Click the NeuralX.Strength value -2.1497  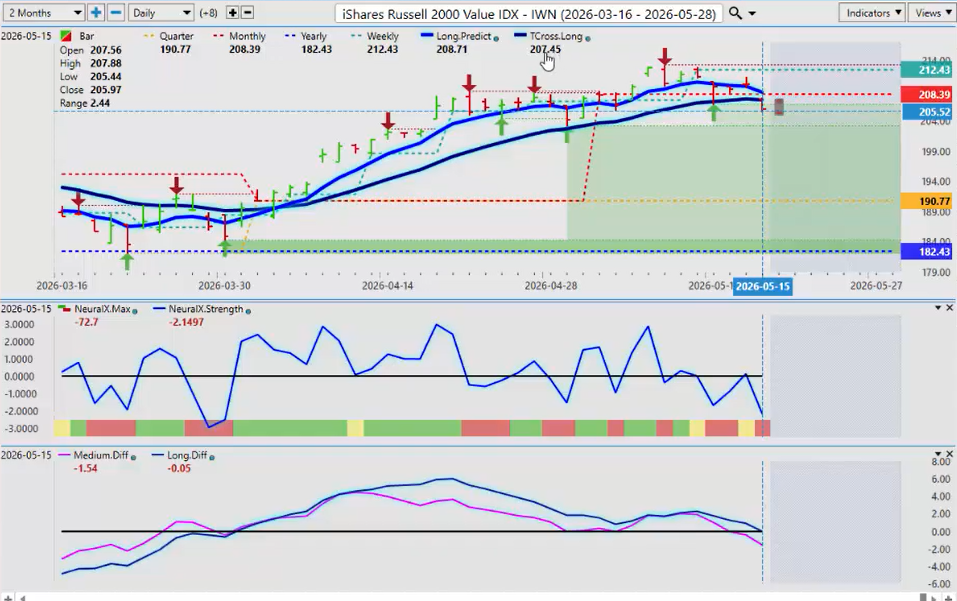[x=186, y=322]
